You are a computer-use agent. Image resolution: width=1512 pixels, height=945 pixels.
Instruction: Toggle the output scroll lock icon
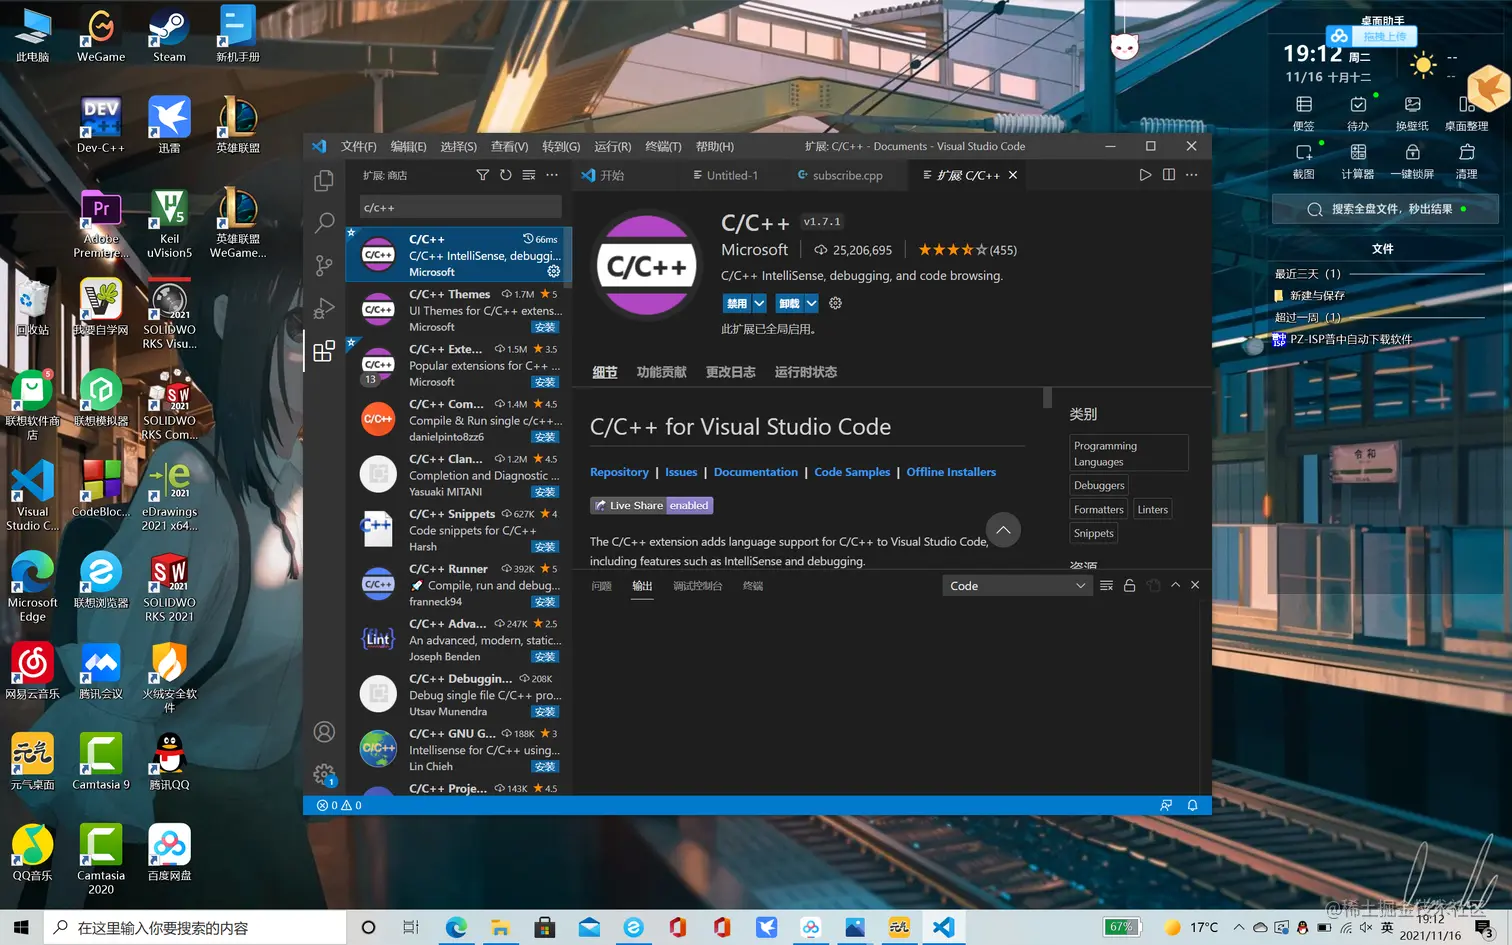pos(1129,586)
